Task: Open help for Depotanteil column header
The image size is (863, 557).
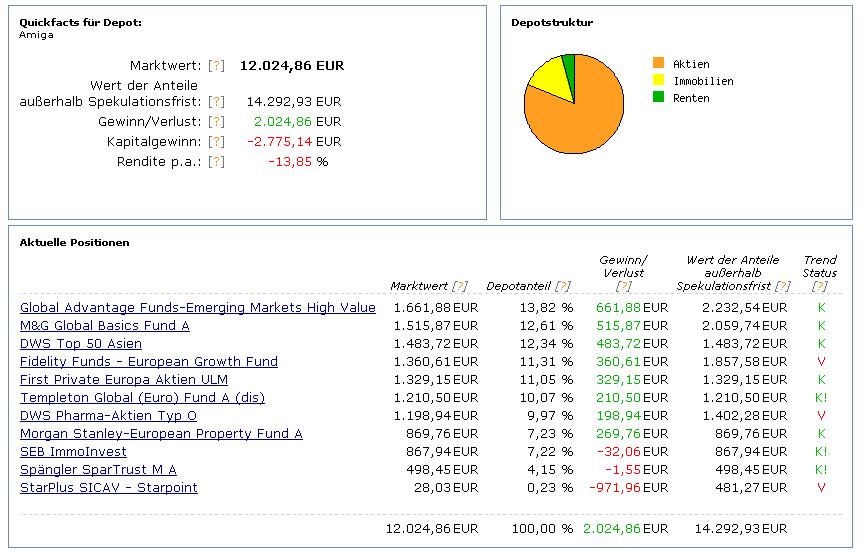Action: tap(564, 286)
